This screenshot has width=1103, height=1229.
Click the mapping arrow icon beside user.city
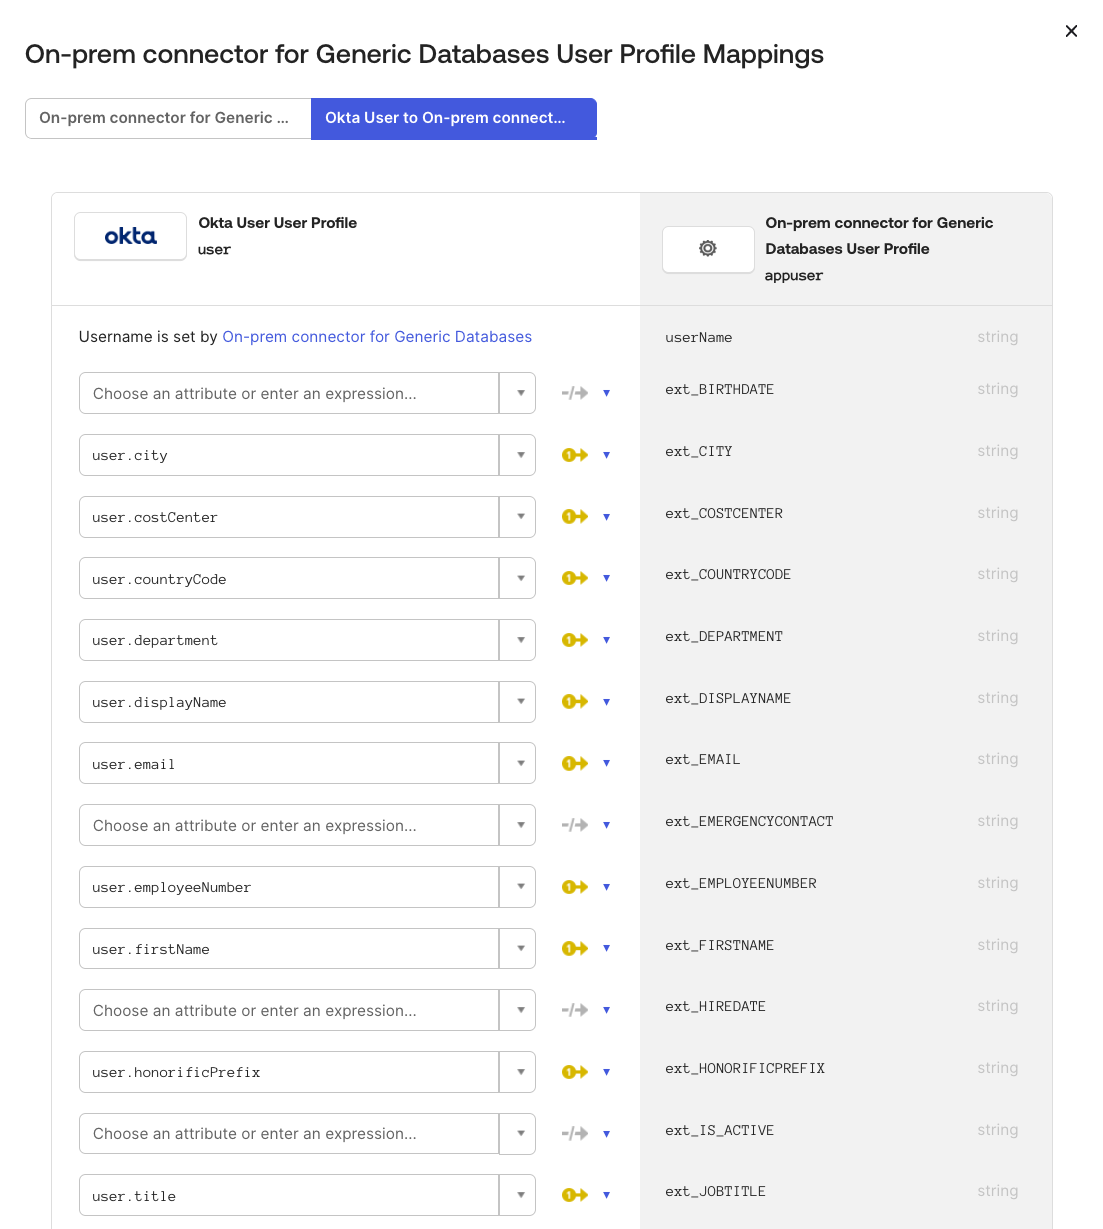[x=573, y=454]
